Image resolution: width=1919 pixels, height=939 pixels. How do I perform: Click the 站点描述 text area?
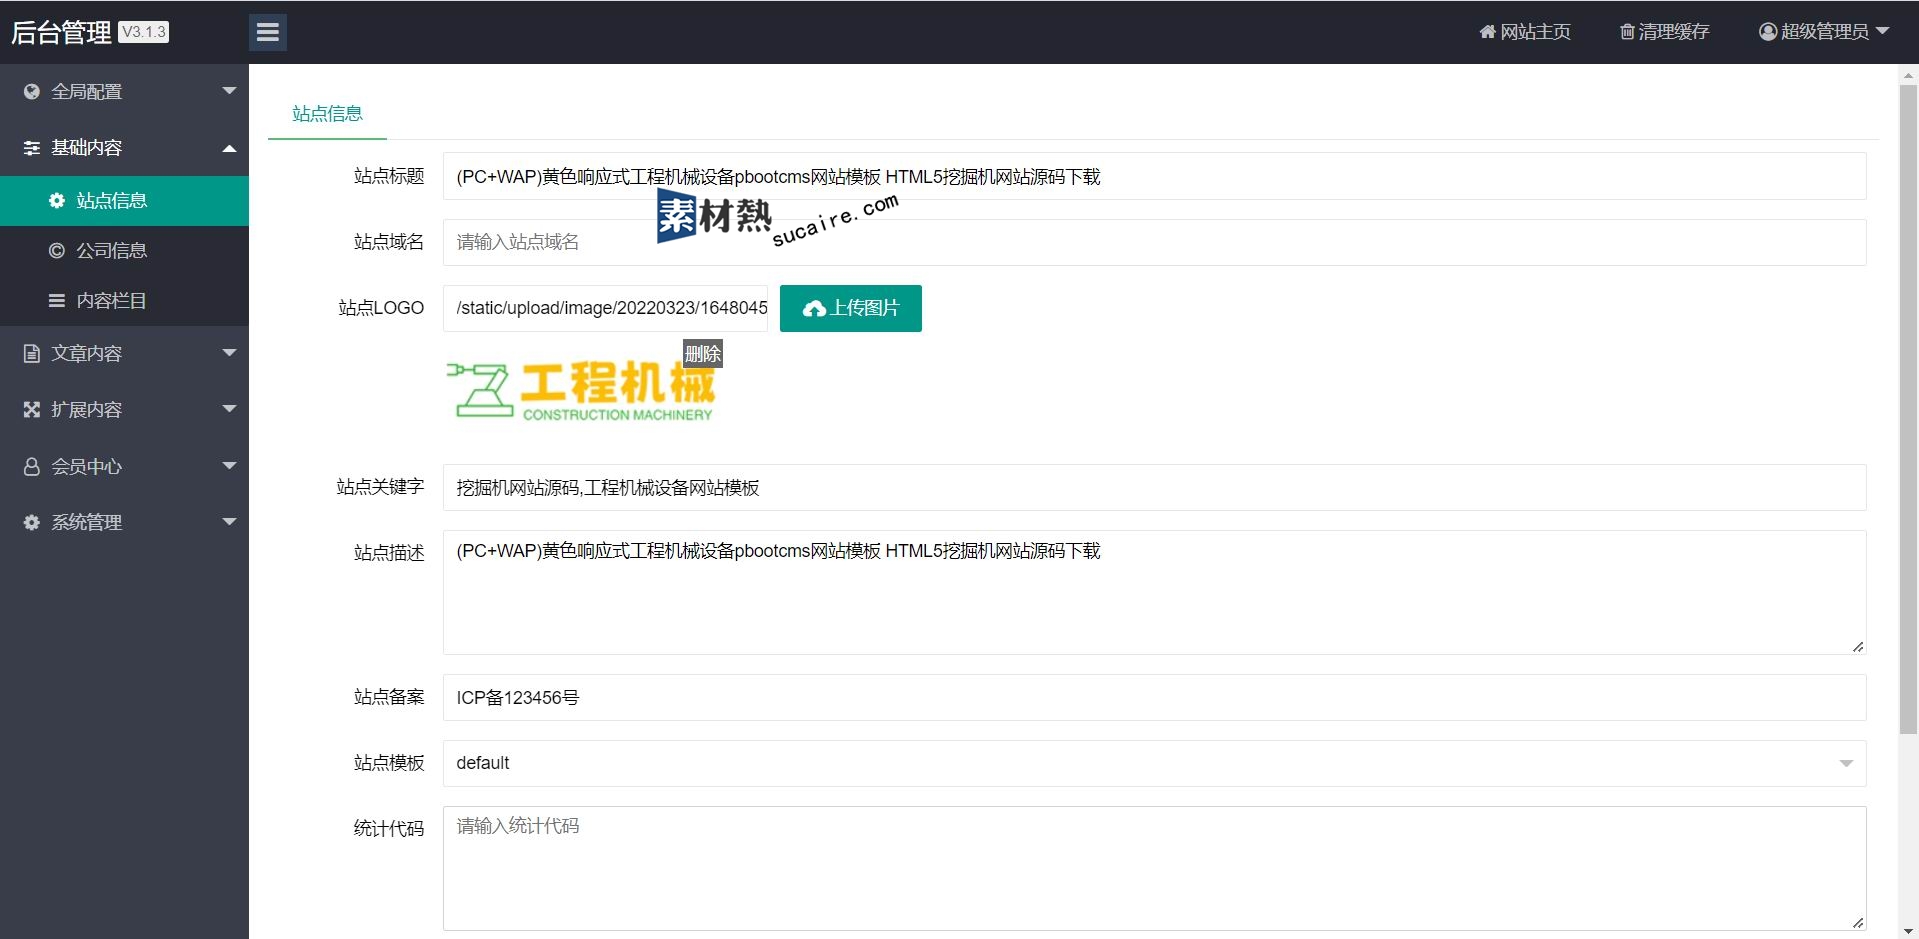(x=1154, y=592)
